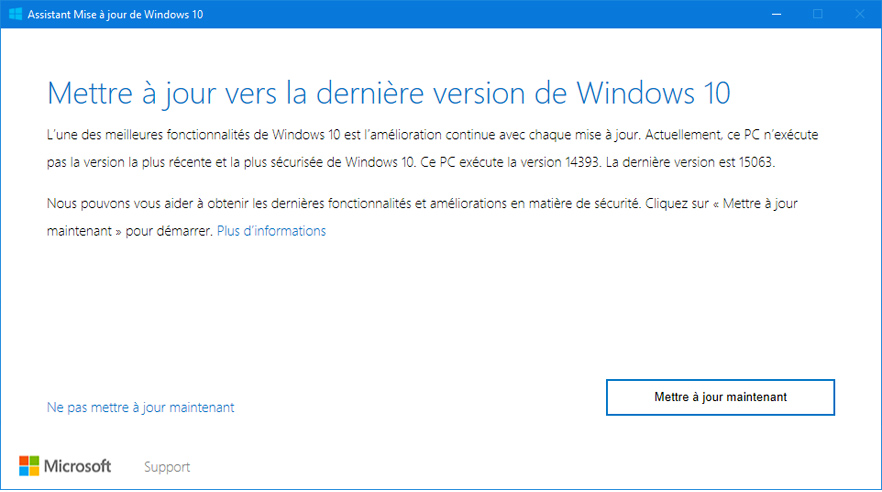
Task: Start update with Mettre à jour maintenant
Action: [720, 398]
